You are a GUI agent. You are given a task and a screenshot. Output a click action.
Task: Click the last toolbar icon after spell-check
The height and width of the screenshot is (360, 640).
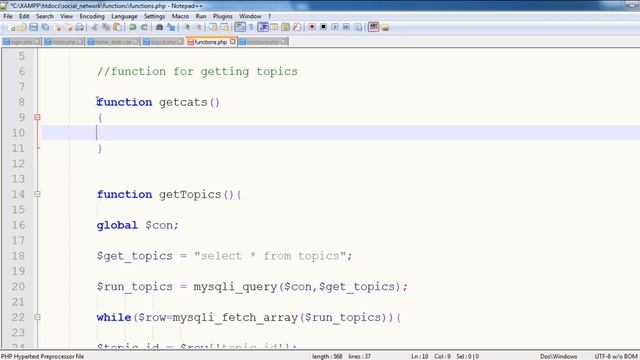click(x=385, y=27)
